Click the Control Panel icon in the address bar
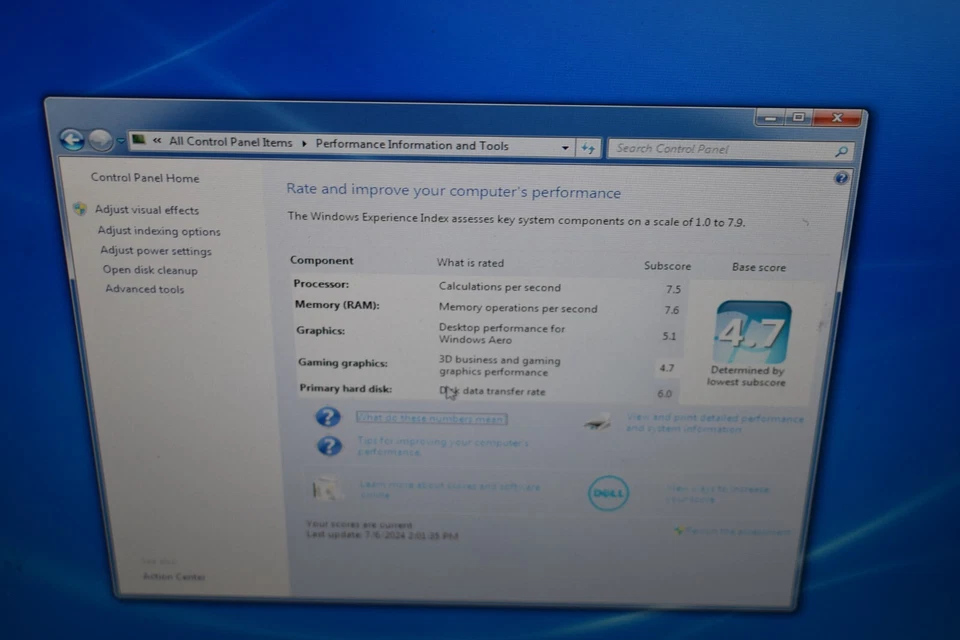 pos(138,142)
